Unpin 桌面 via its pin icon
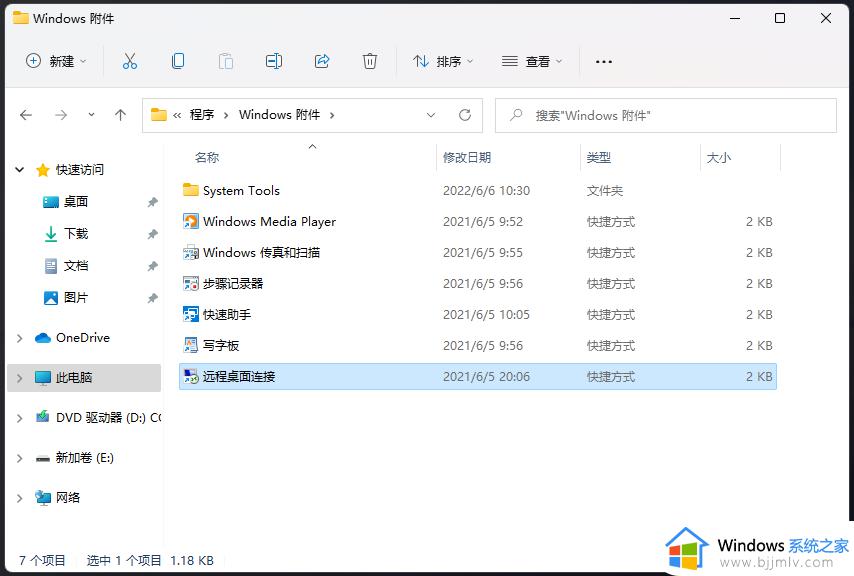This screenshot has width=854, height=576. coord(152,203)
